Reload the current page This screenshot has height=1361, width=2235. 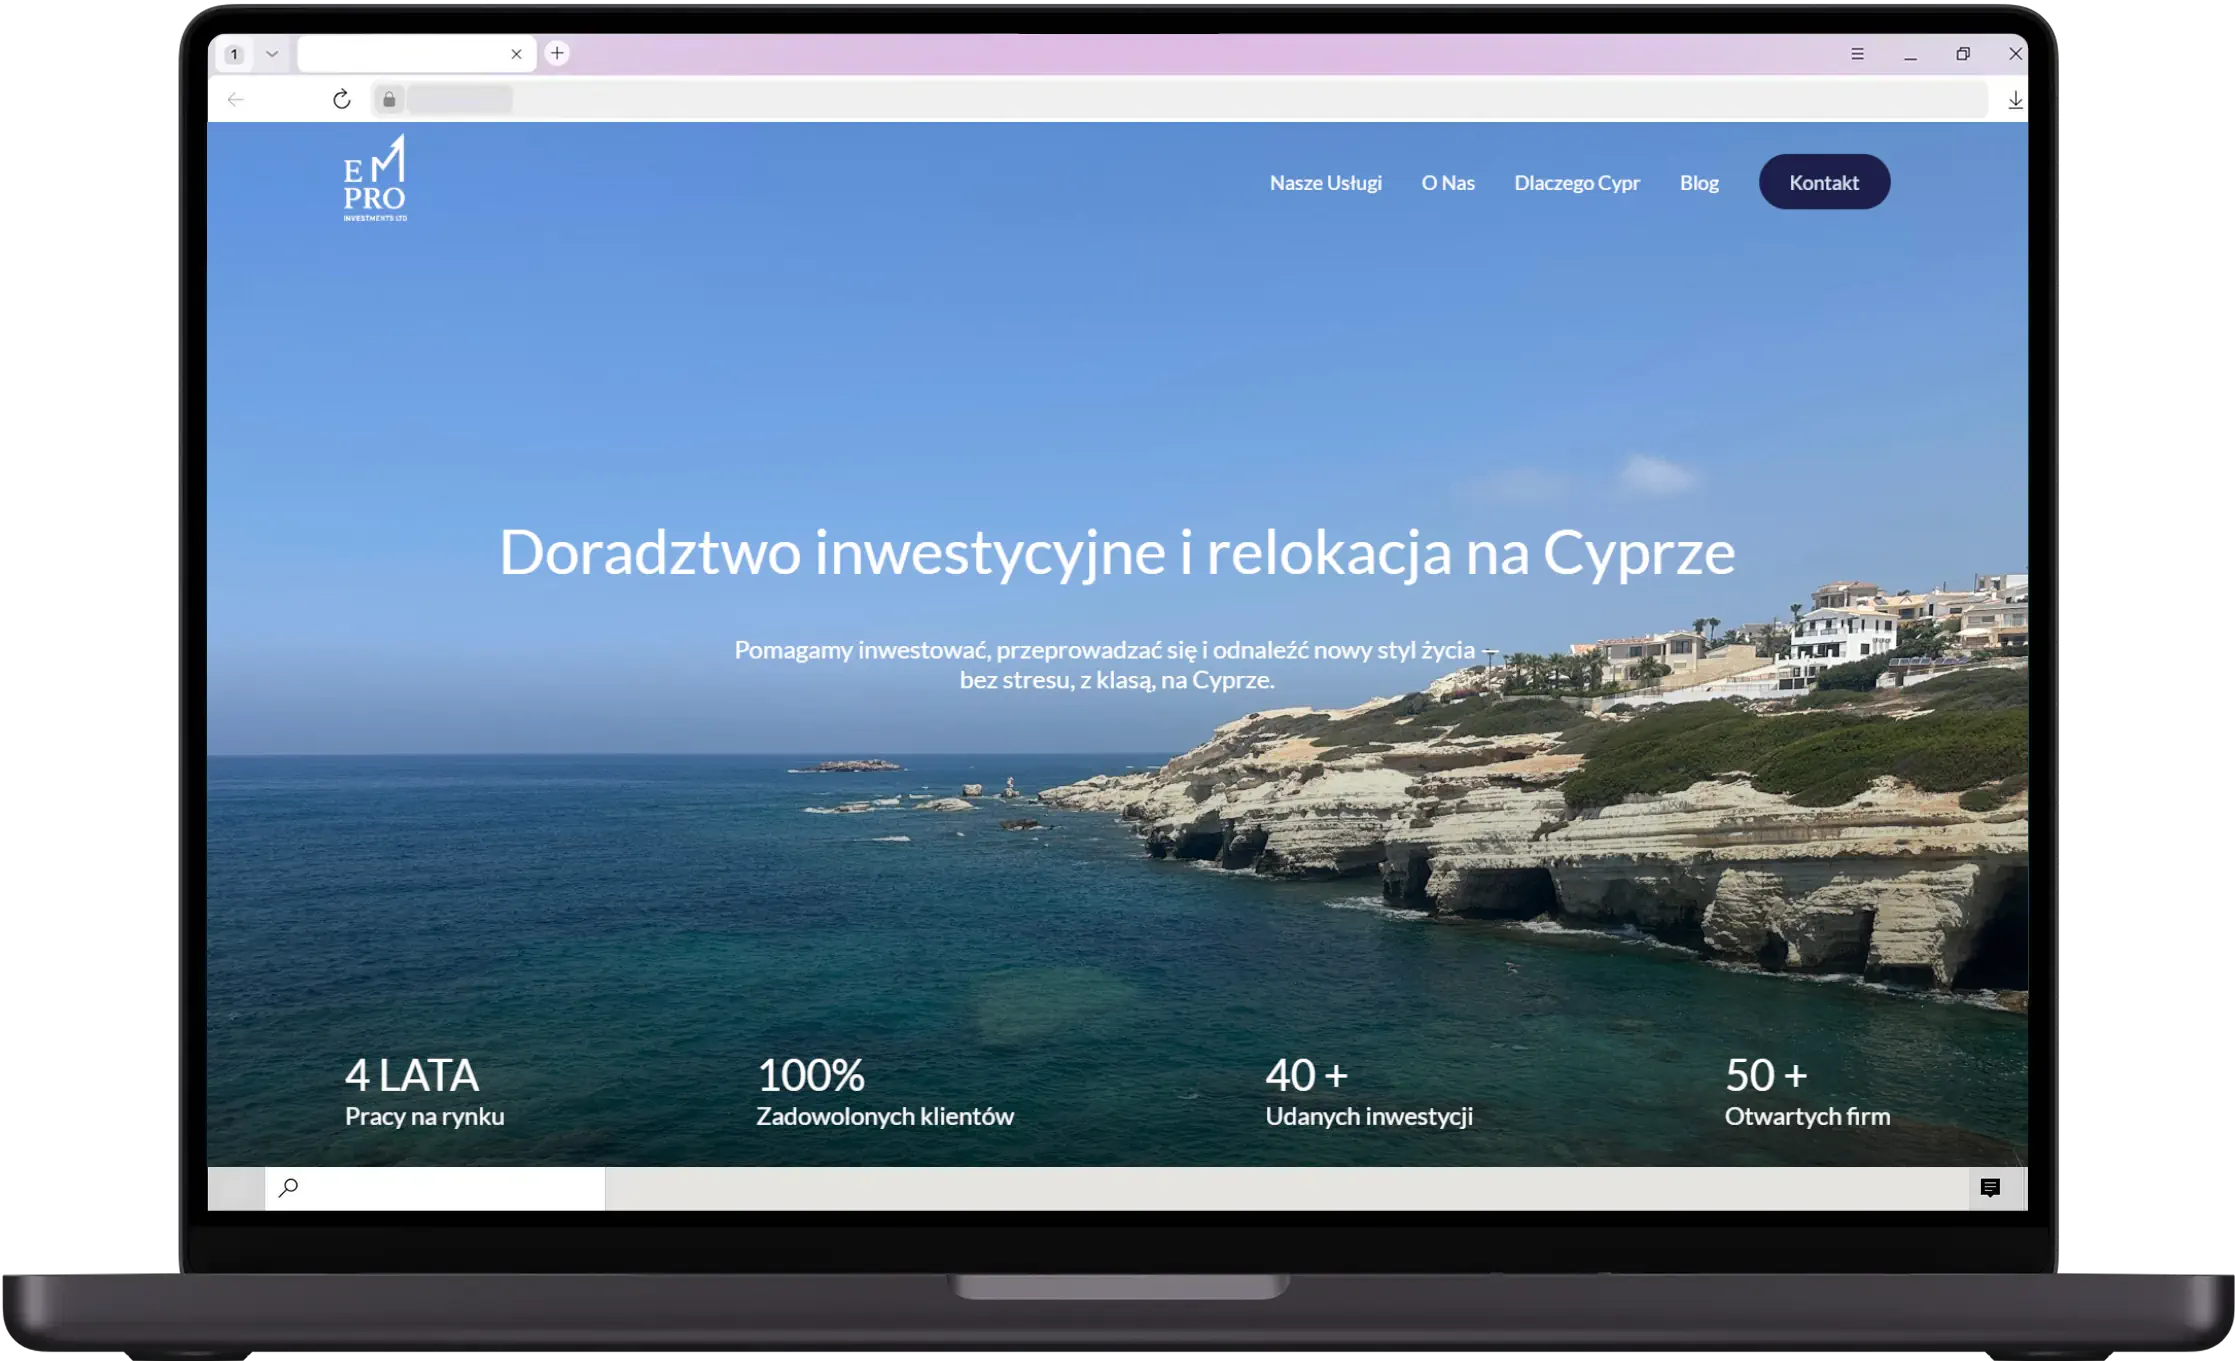[x=342, y=99]
